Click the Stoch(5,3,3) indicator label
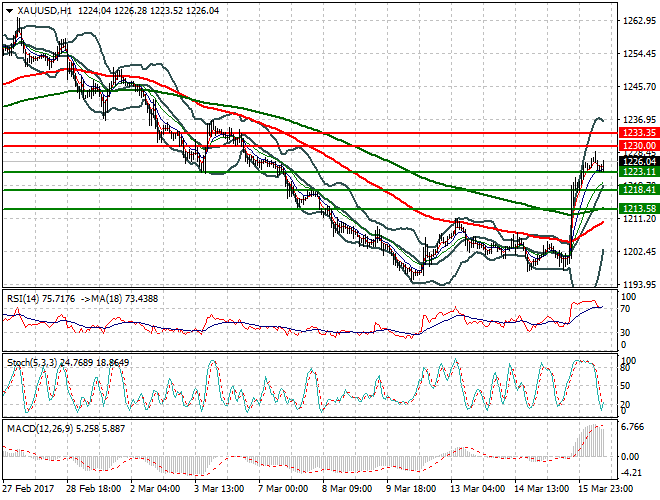Viewport: 660px width, 500px height. coord(32,361)
